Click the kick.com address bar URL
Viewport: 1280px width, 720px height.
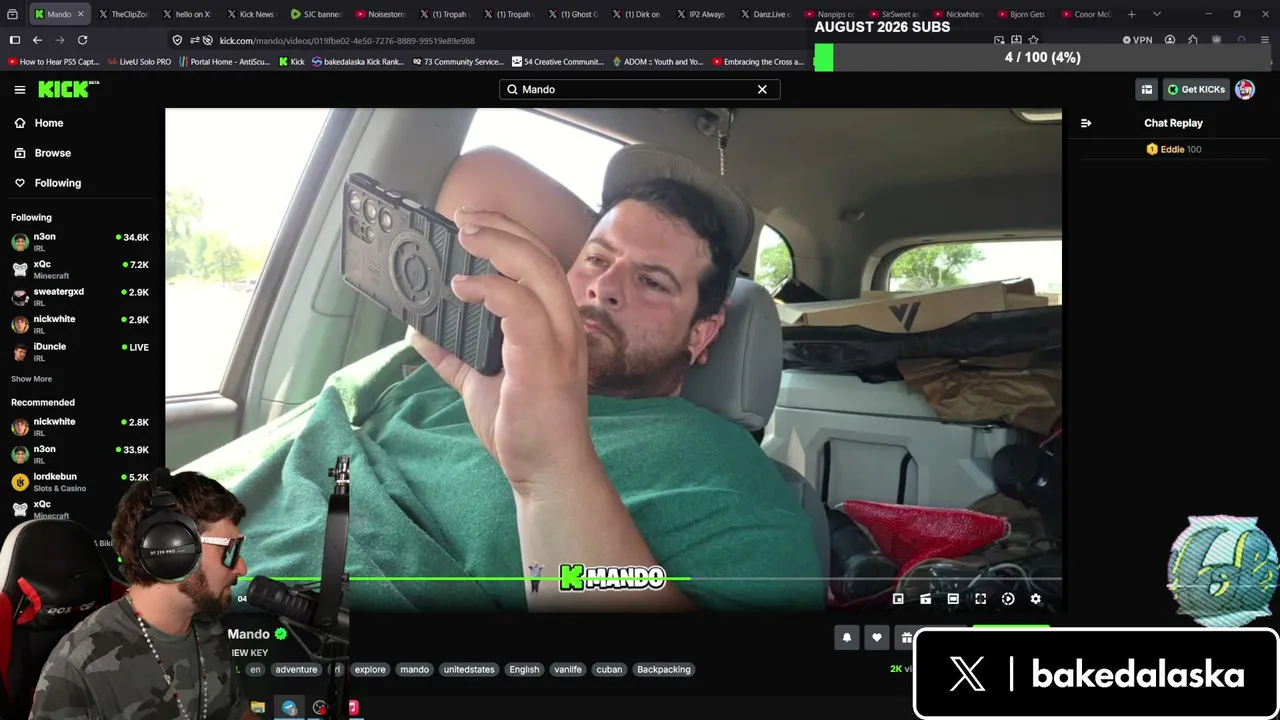coord(347,41)
